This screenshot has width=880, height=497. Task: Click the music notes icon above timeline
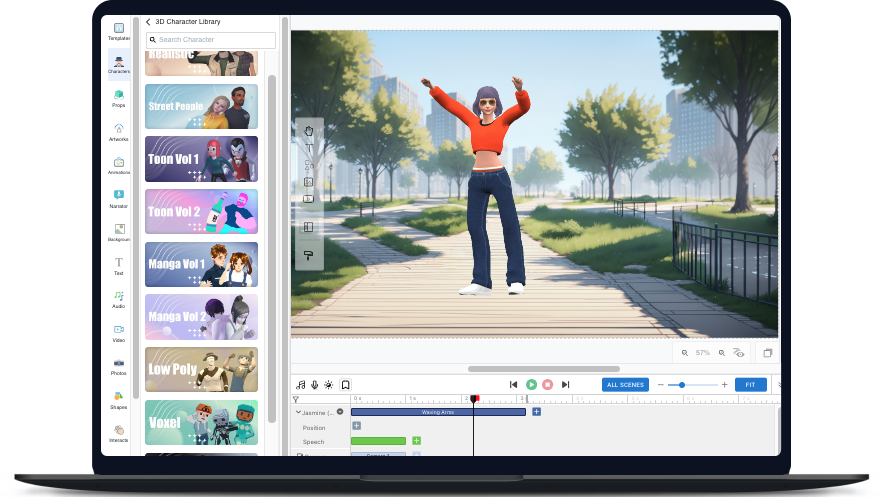301,385
